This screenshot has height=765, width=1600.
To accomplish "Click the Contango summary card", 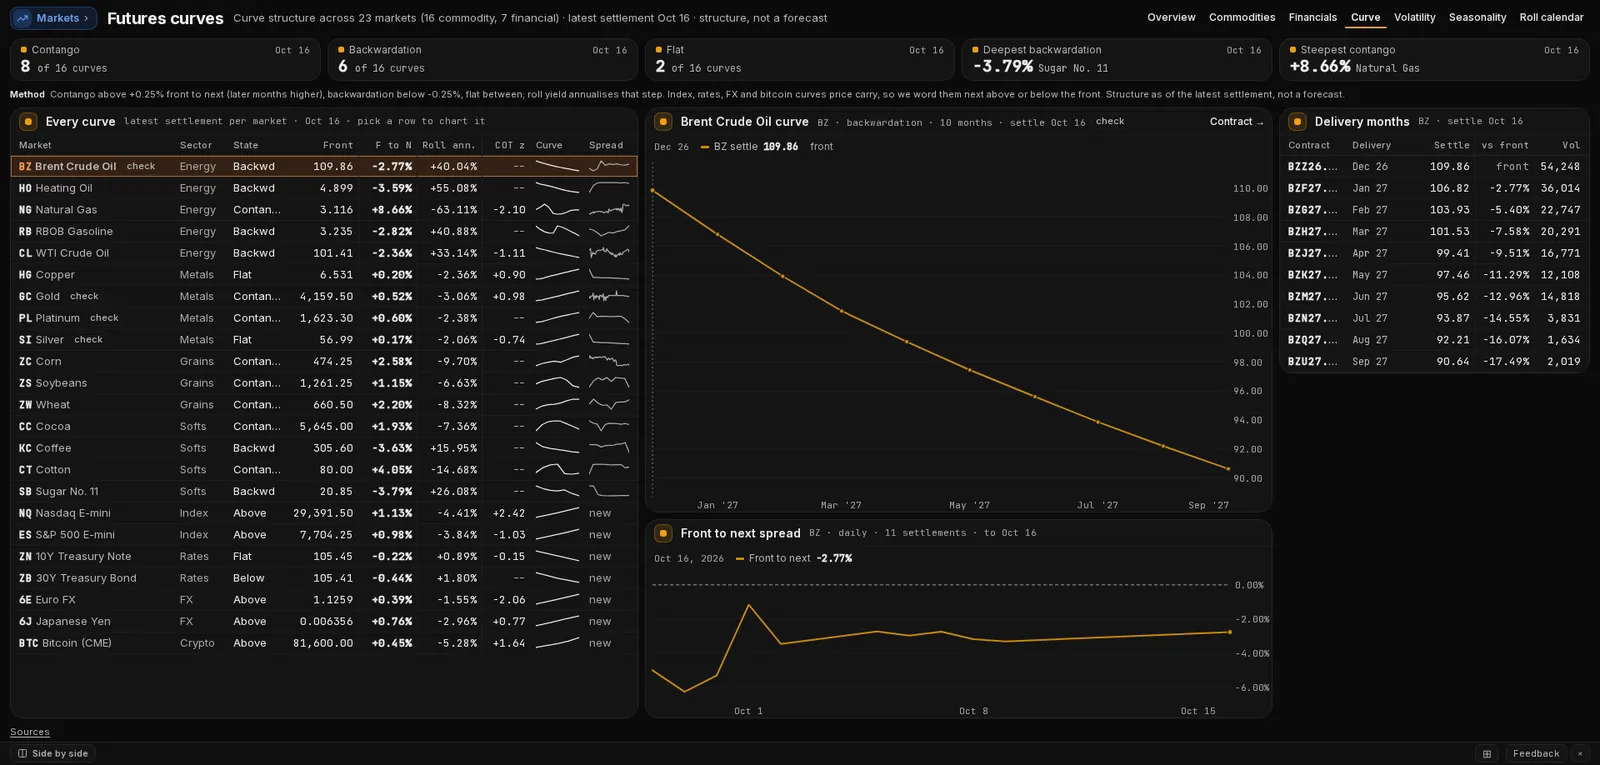I will [x=165, y=59].
